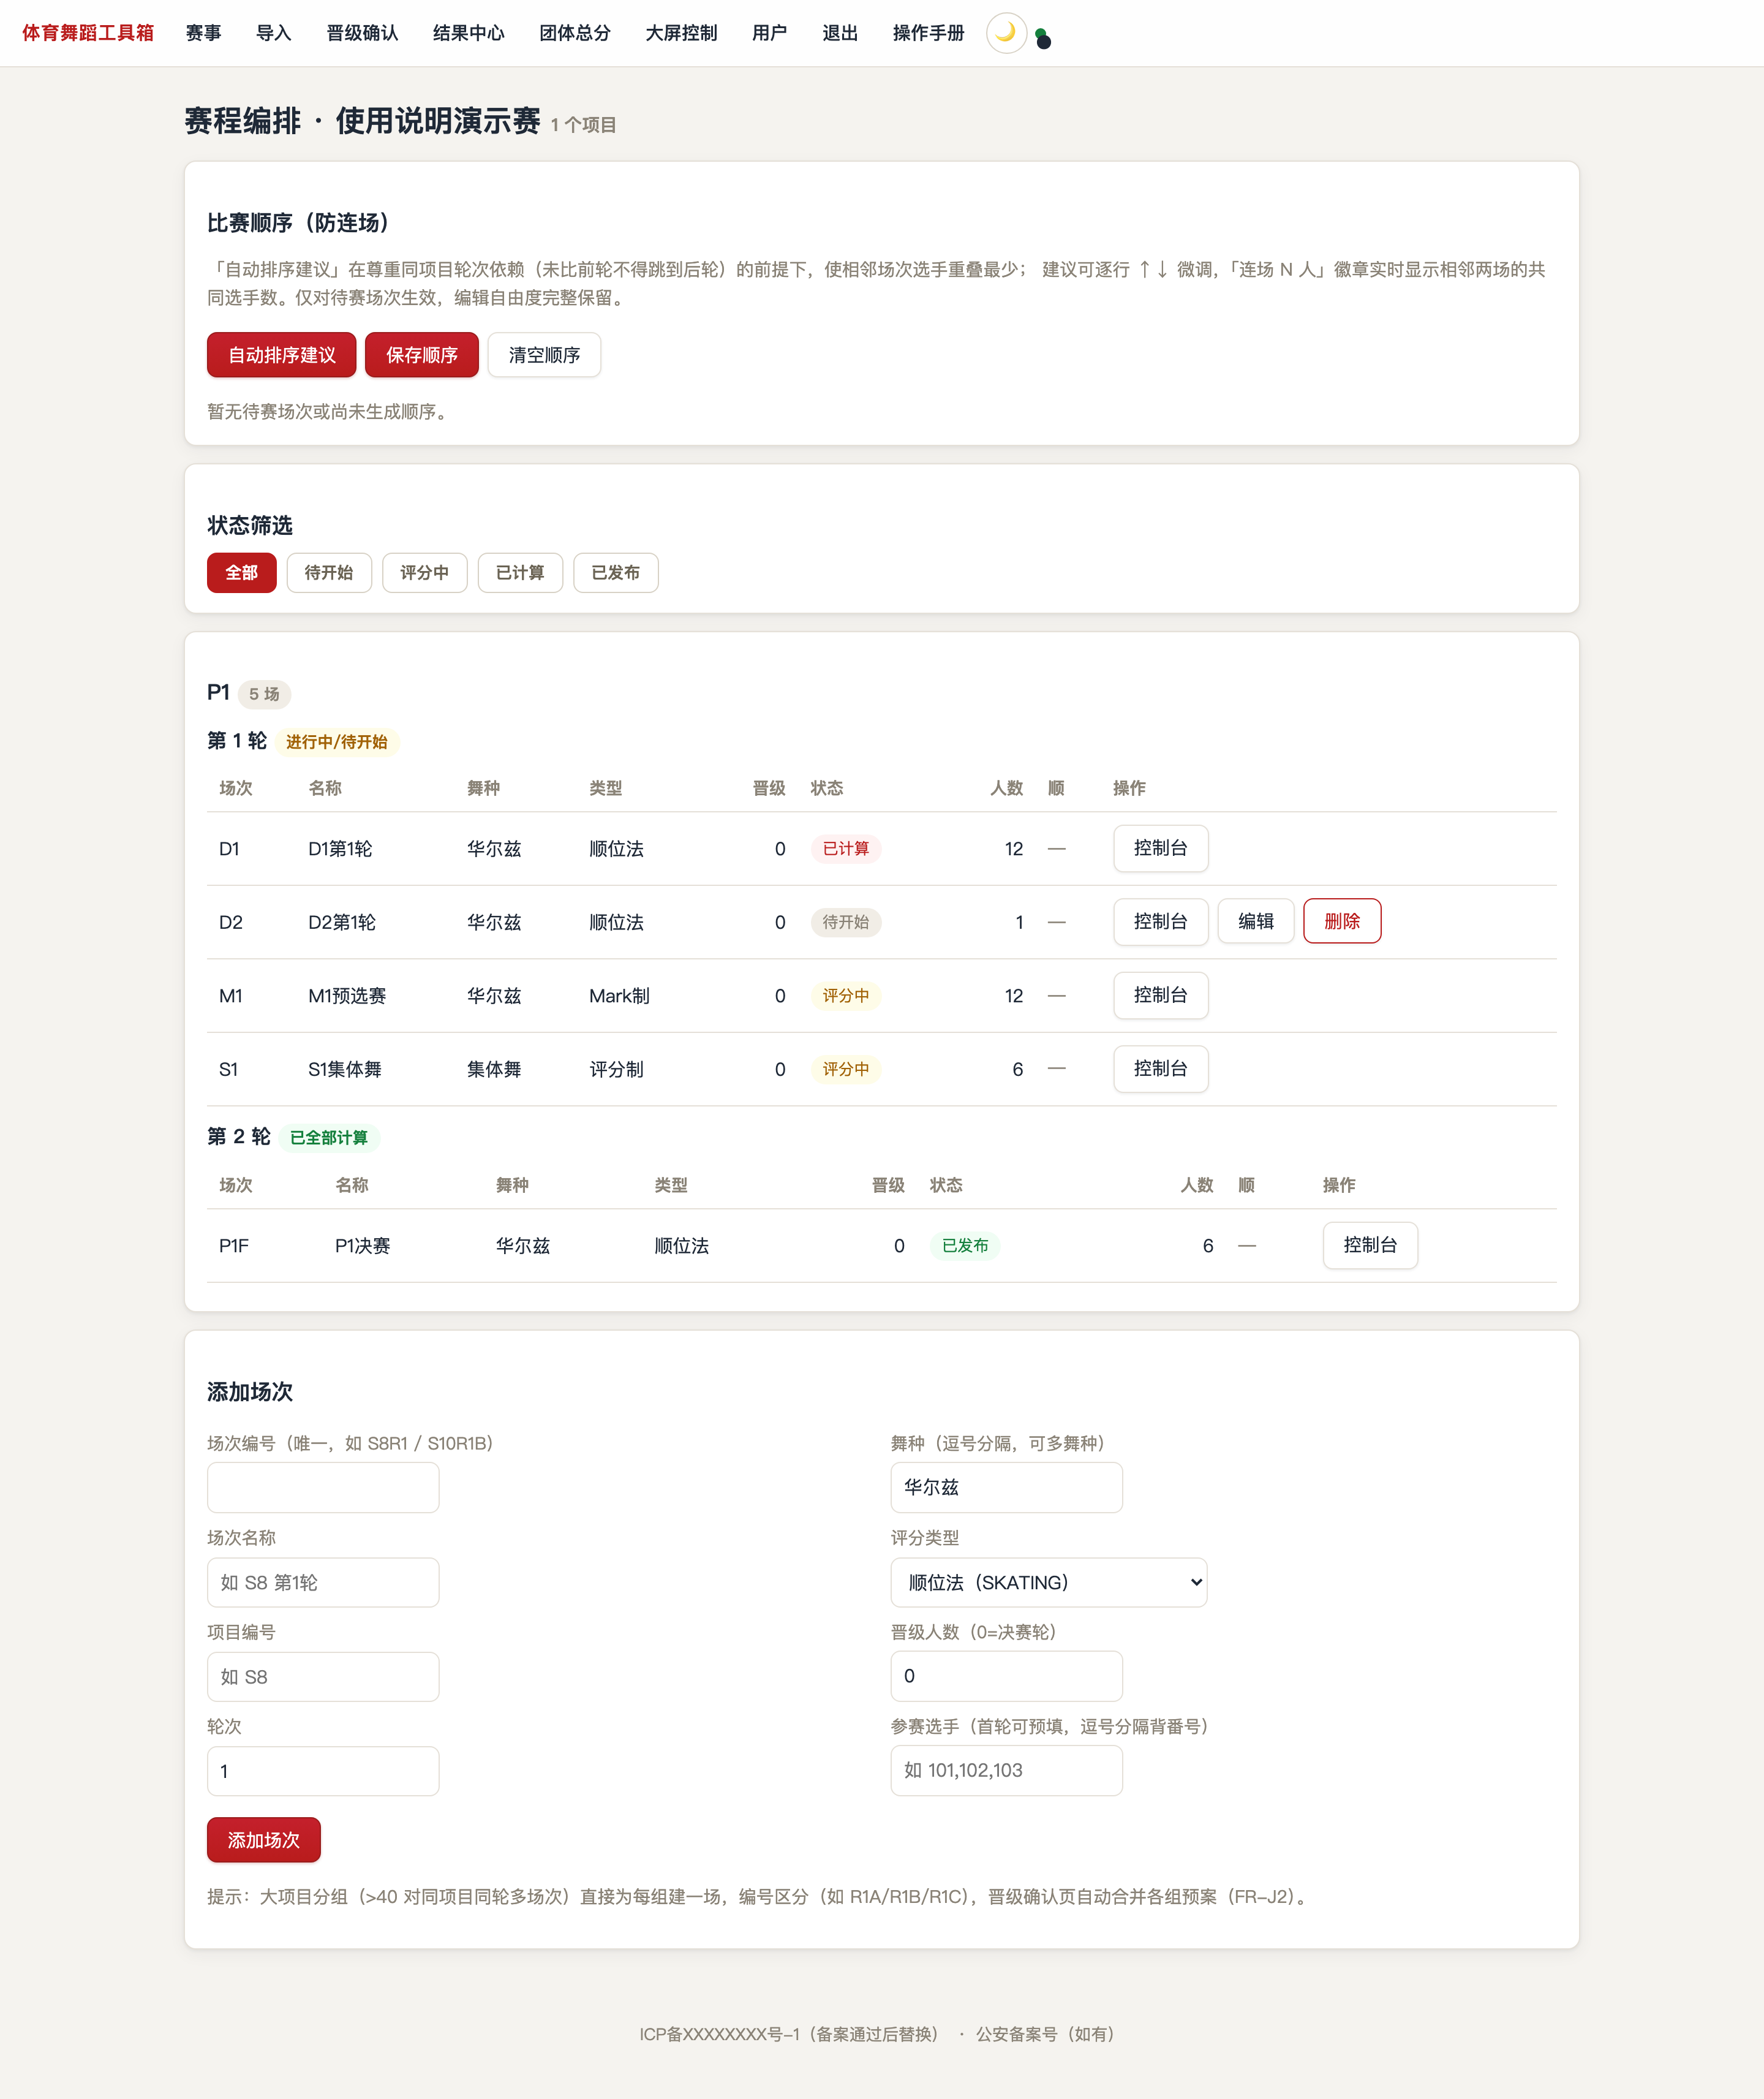Open 控制台 for M1预选赛
This screenshot has height=2099, width=1764.
click(x=1160, y=995)
